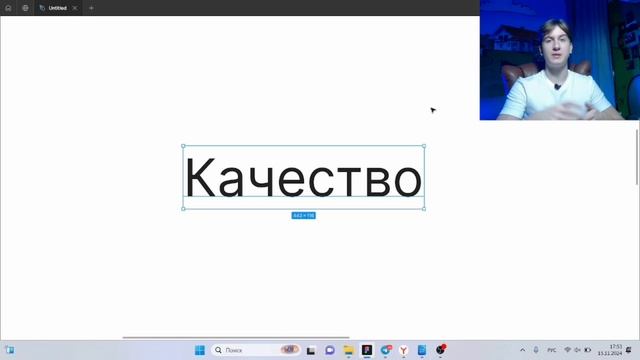640x360 pixels.
Task: Open the Windows widgets icon at taskbar left
Action: 10,350
